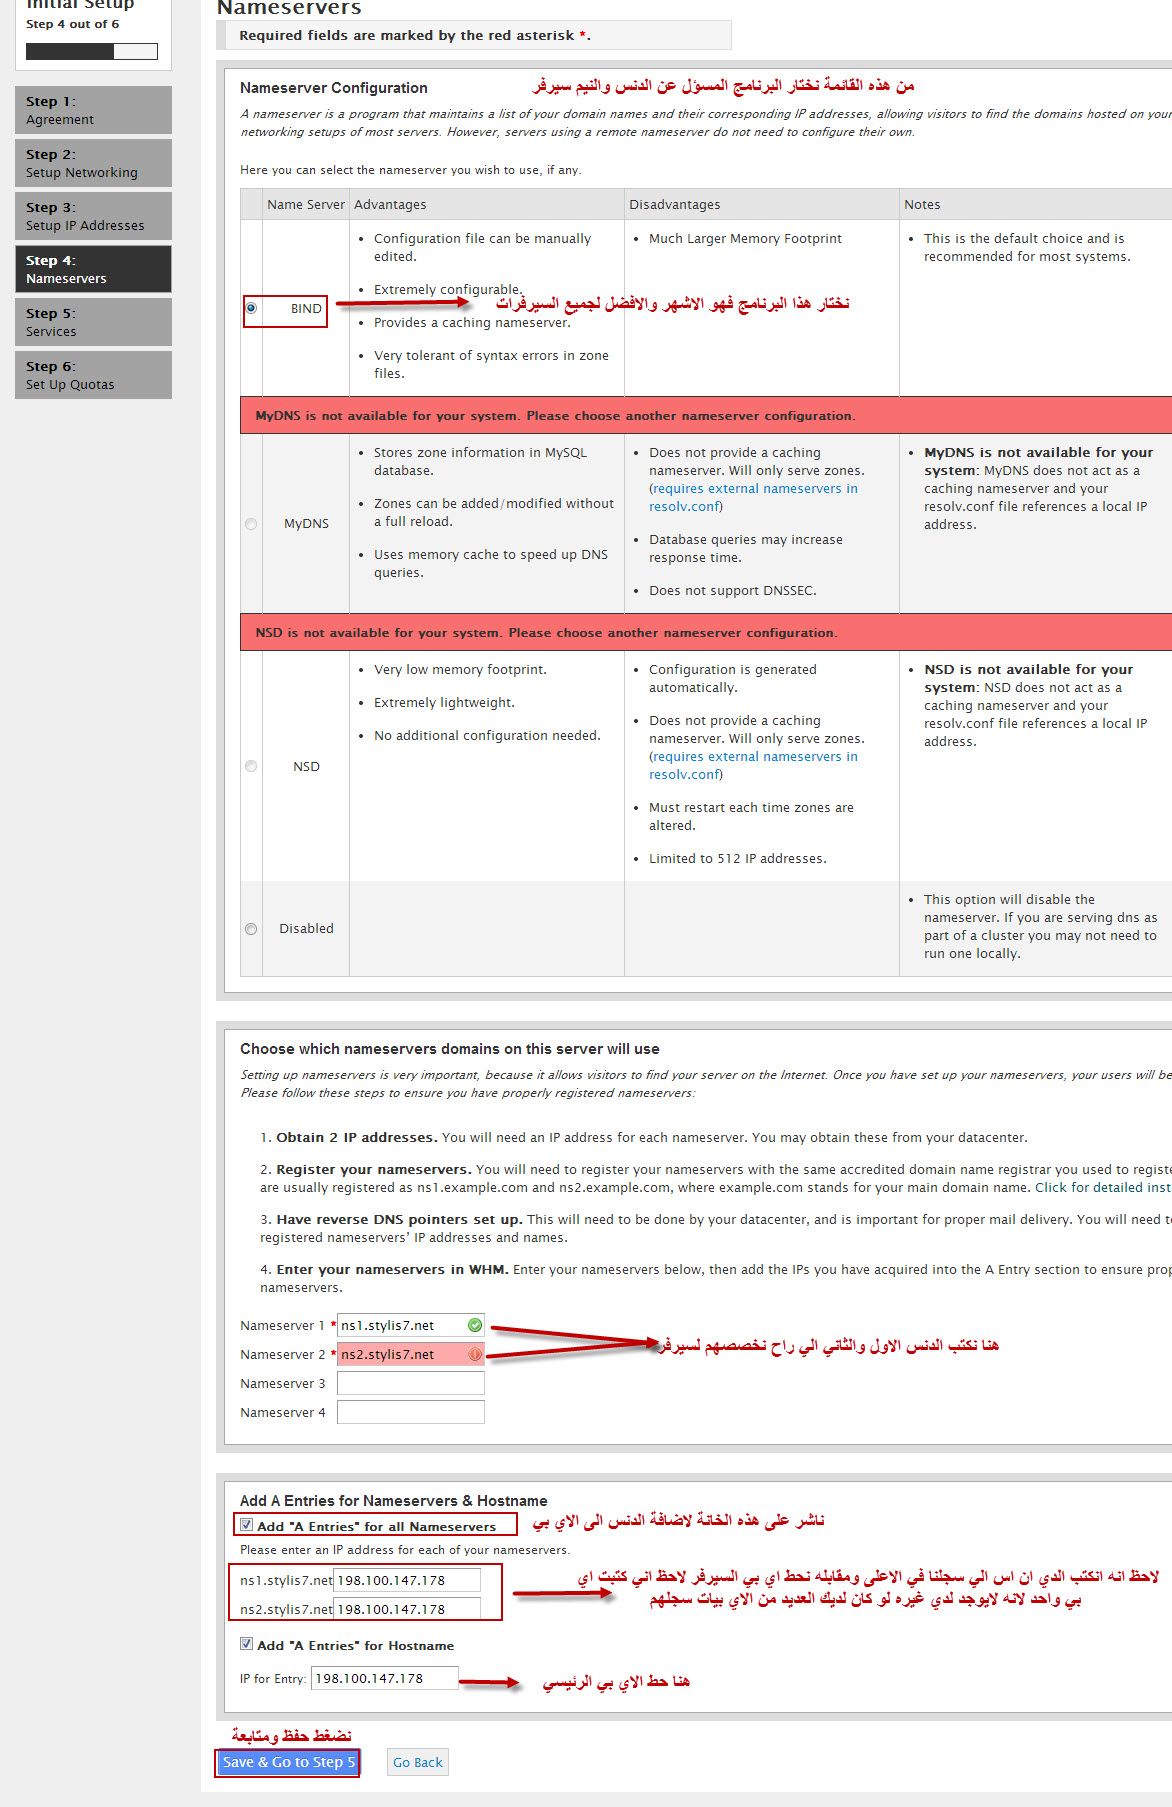Click 'Have reverse DNS pointers set up.' text
This screenshot has width=1172, height=1807.
pos(399,1219)
